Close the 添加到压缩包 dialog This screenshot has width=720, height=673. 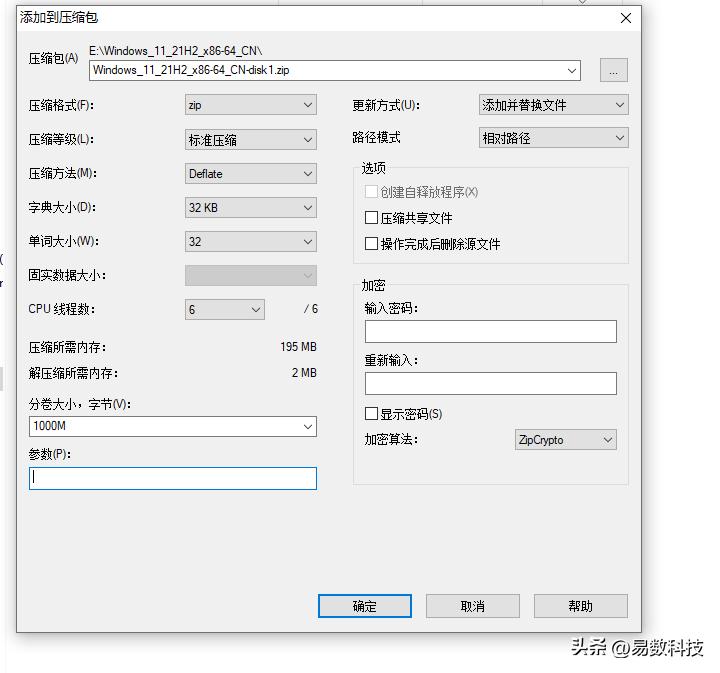[x=625, y=18]
